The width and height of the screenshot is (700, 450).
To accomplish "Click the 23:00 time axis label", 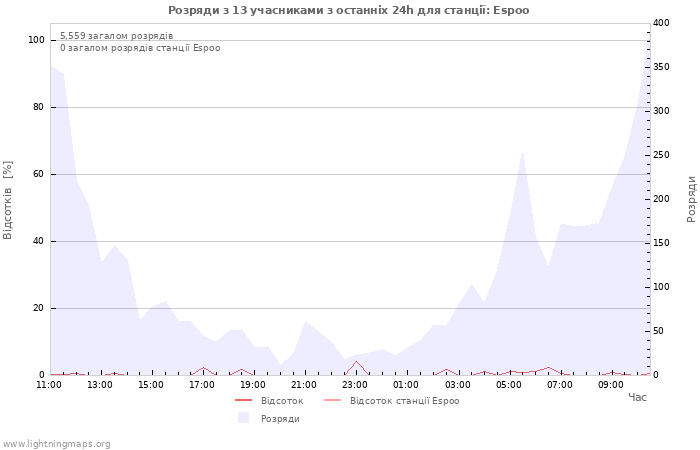I will click(x=355, y=385).
